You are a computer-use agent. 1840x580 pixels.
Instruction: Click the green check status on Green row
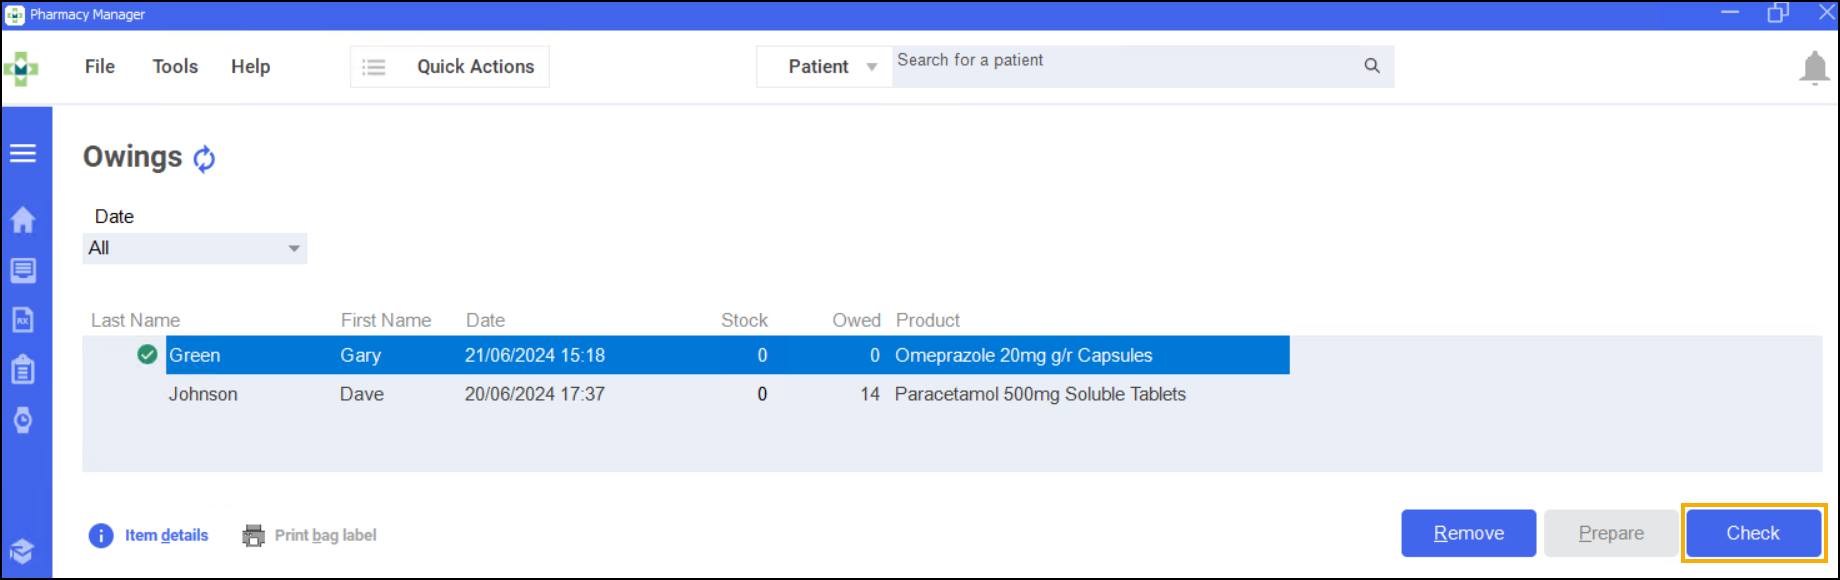(x=147, y=355)
